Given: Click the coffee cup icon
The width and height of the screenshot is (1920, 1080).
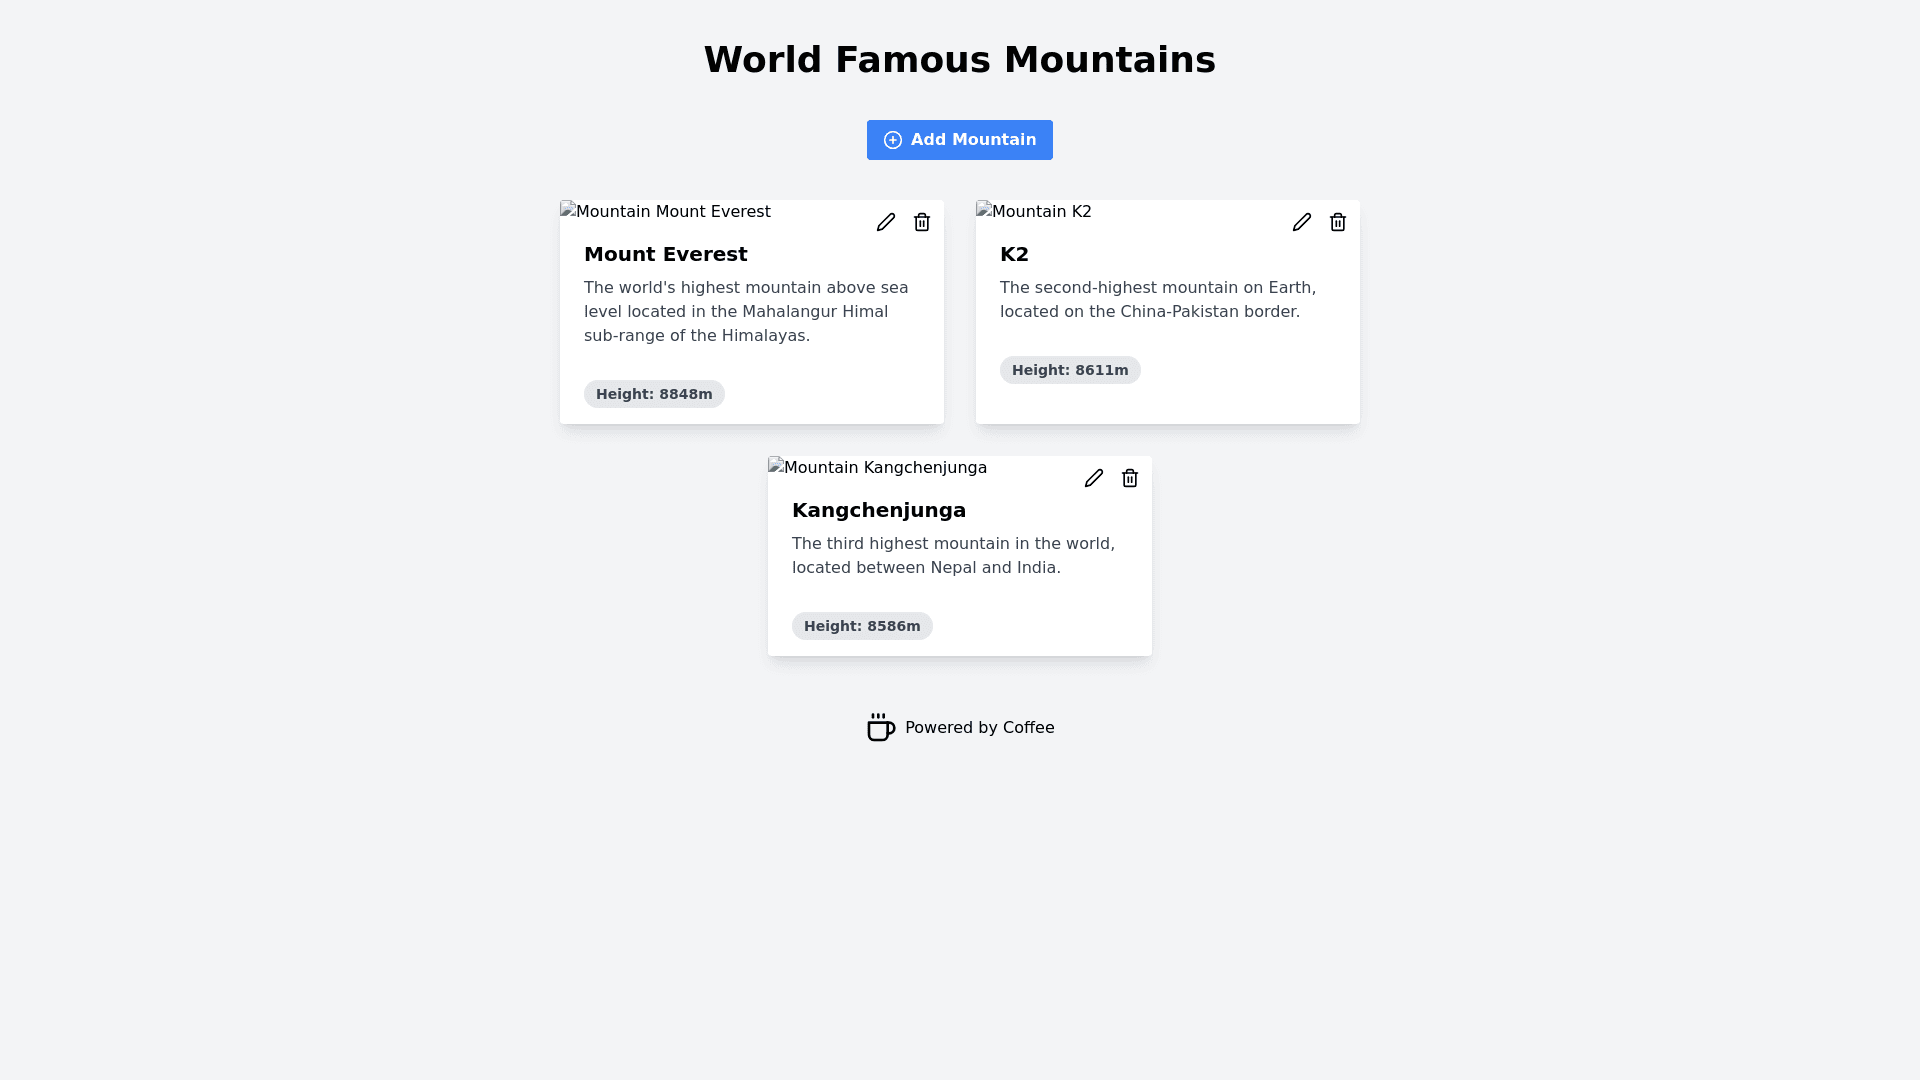Looking at the screenshot, I should point(881,728).
